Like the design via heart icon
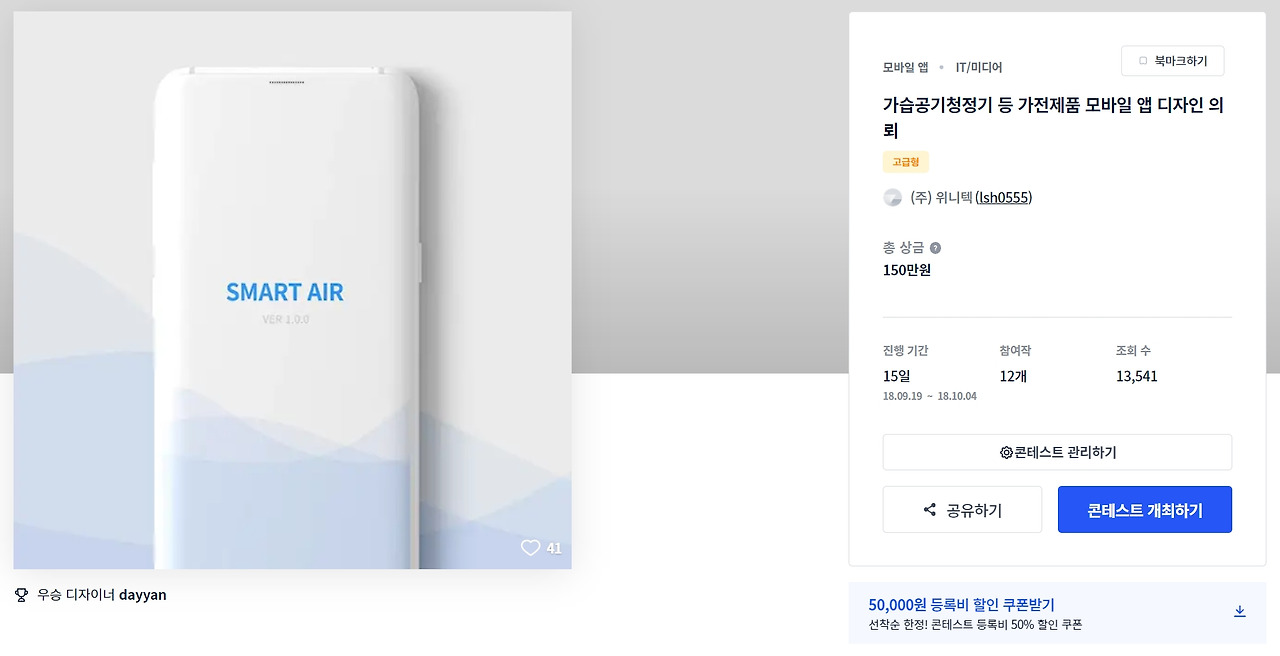1280x656 pixels. pos(530,548)
